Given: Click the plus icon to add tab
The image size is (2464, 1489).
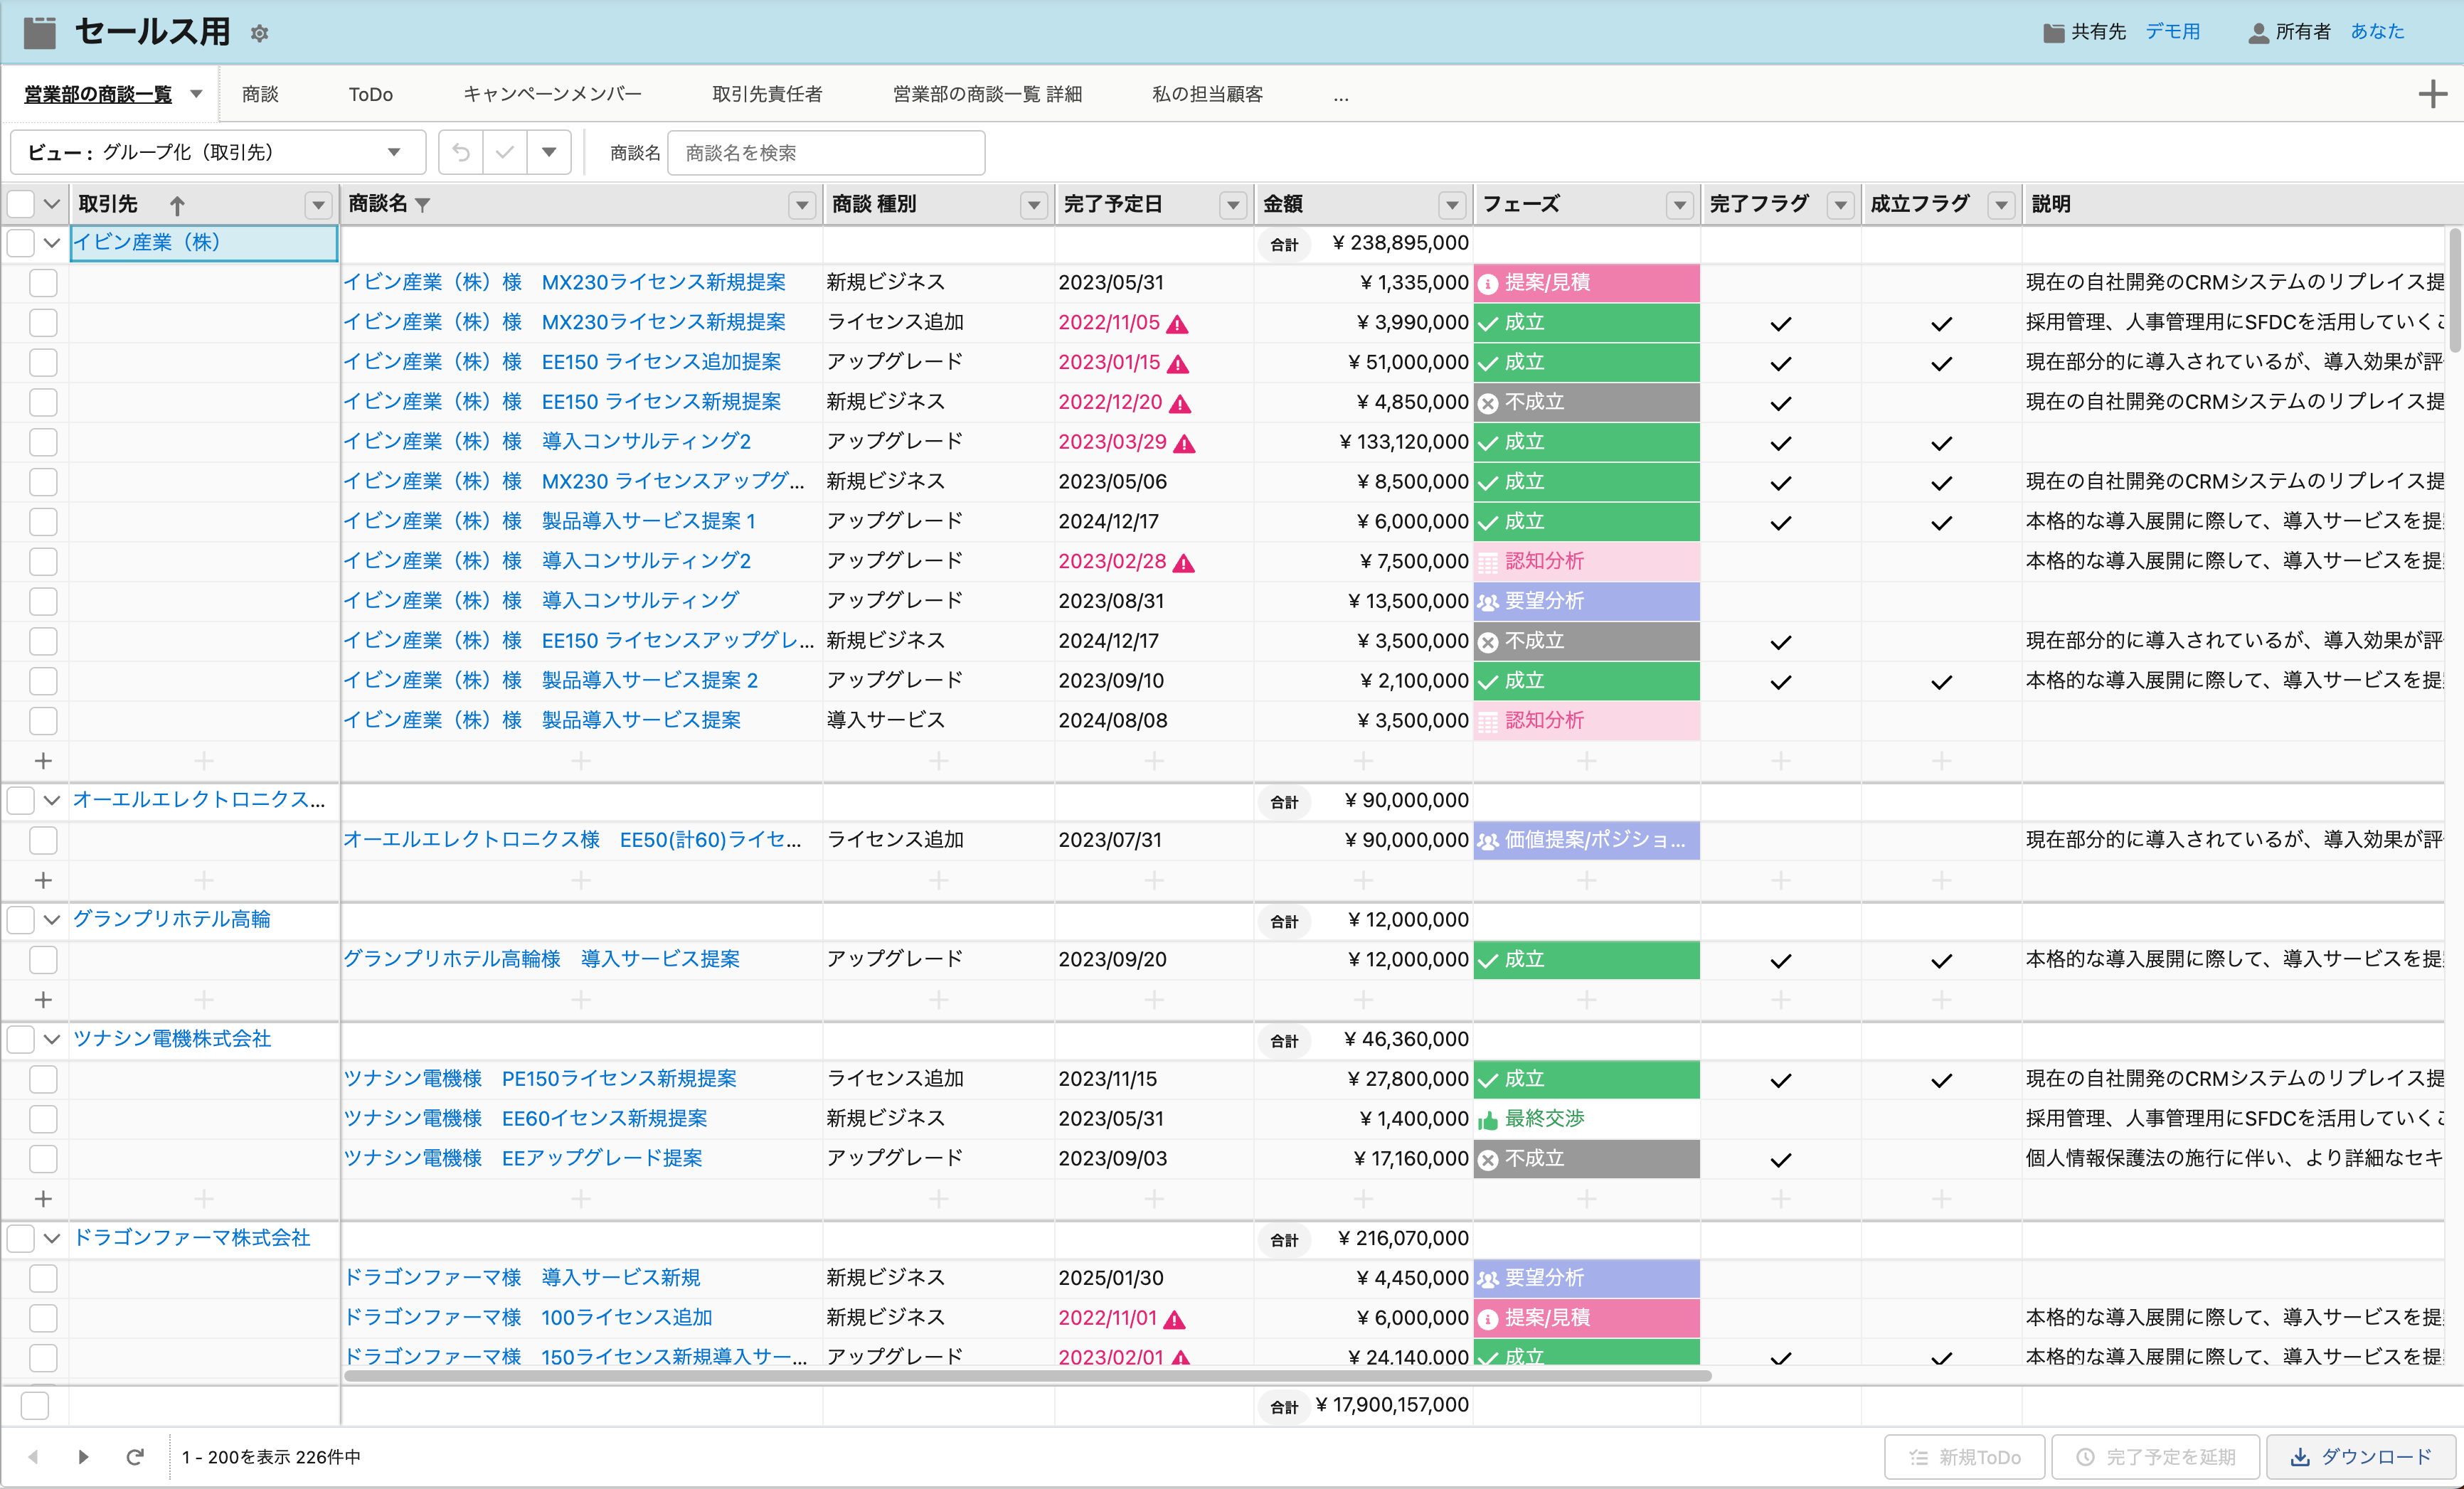Looking at the screenshot, I should pyautogui.click(x=2432, y=94).
